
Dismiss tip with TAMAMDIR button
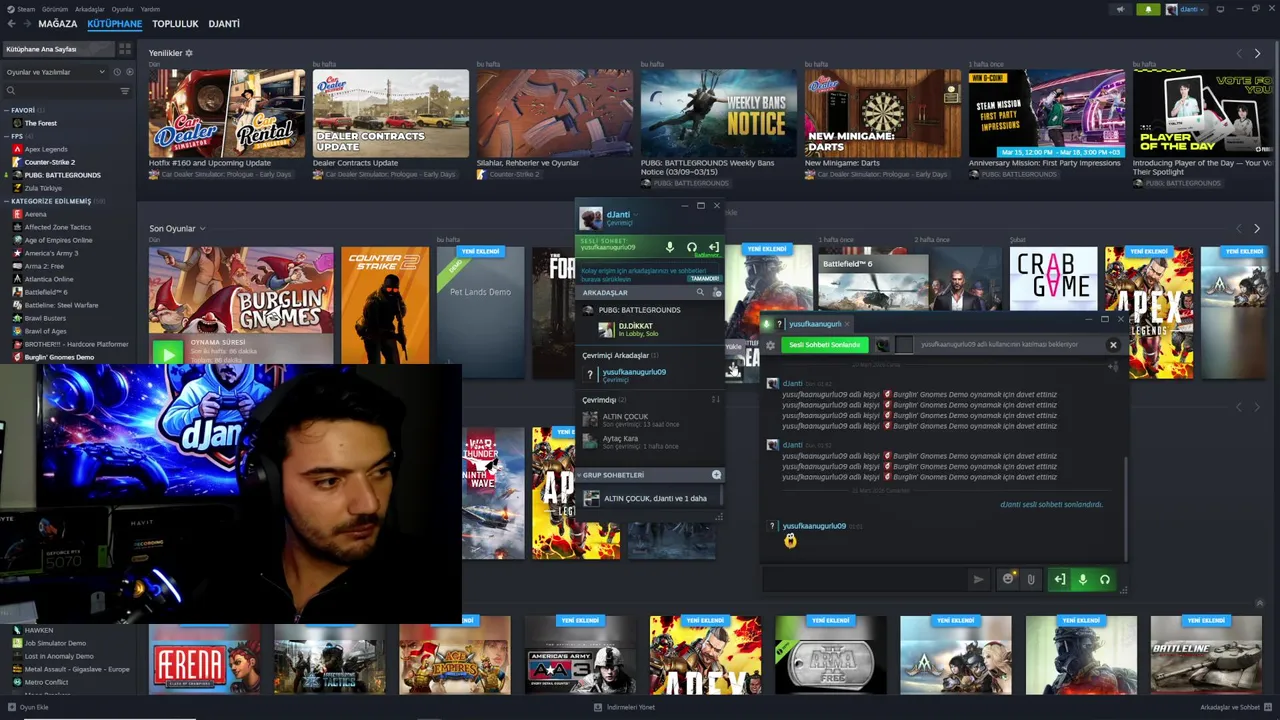click(x=705, y=279)
